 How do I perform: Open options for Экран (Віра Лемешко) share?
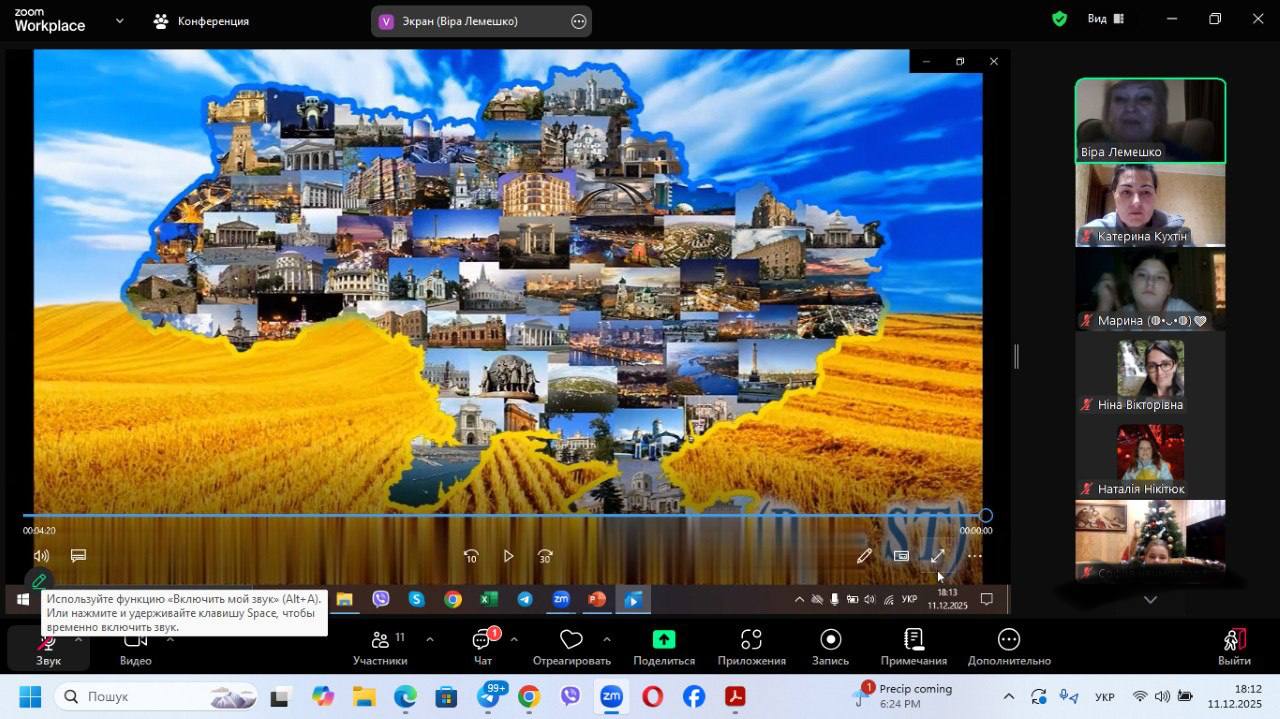[x=578, y=21]
